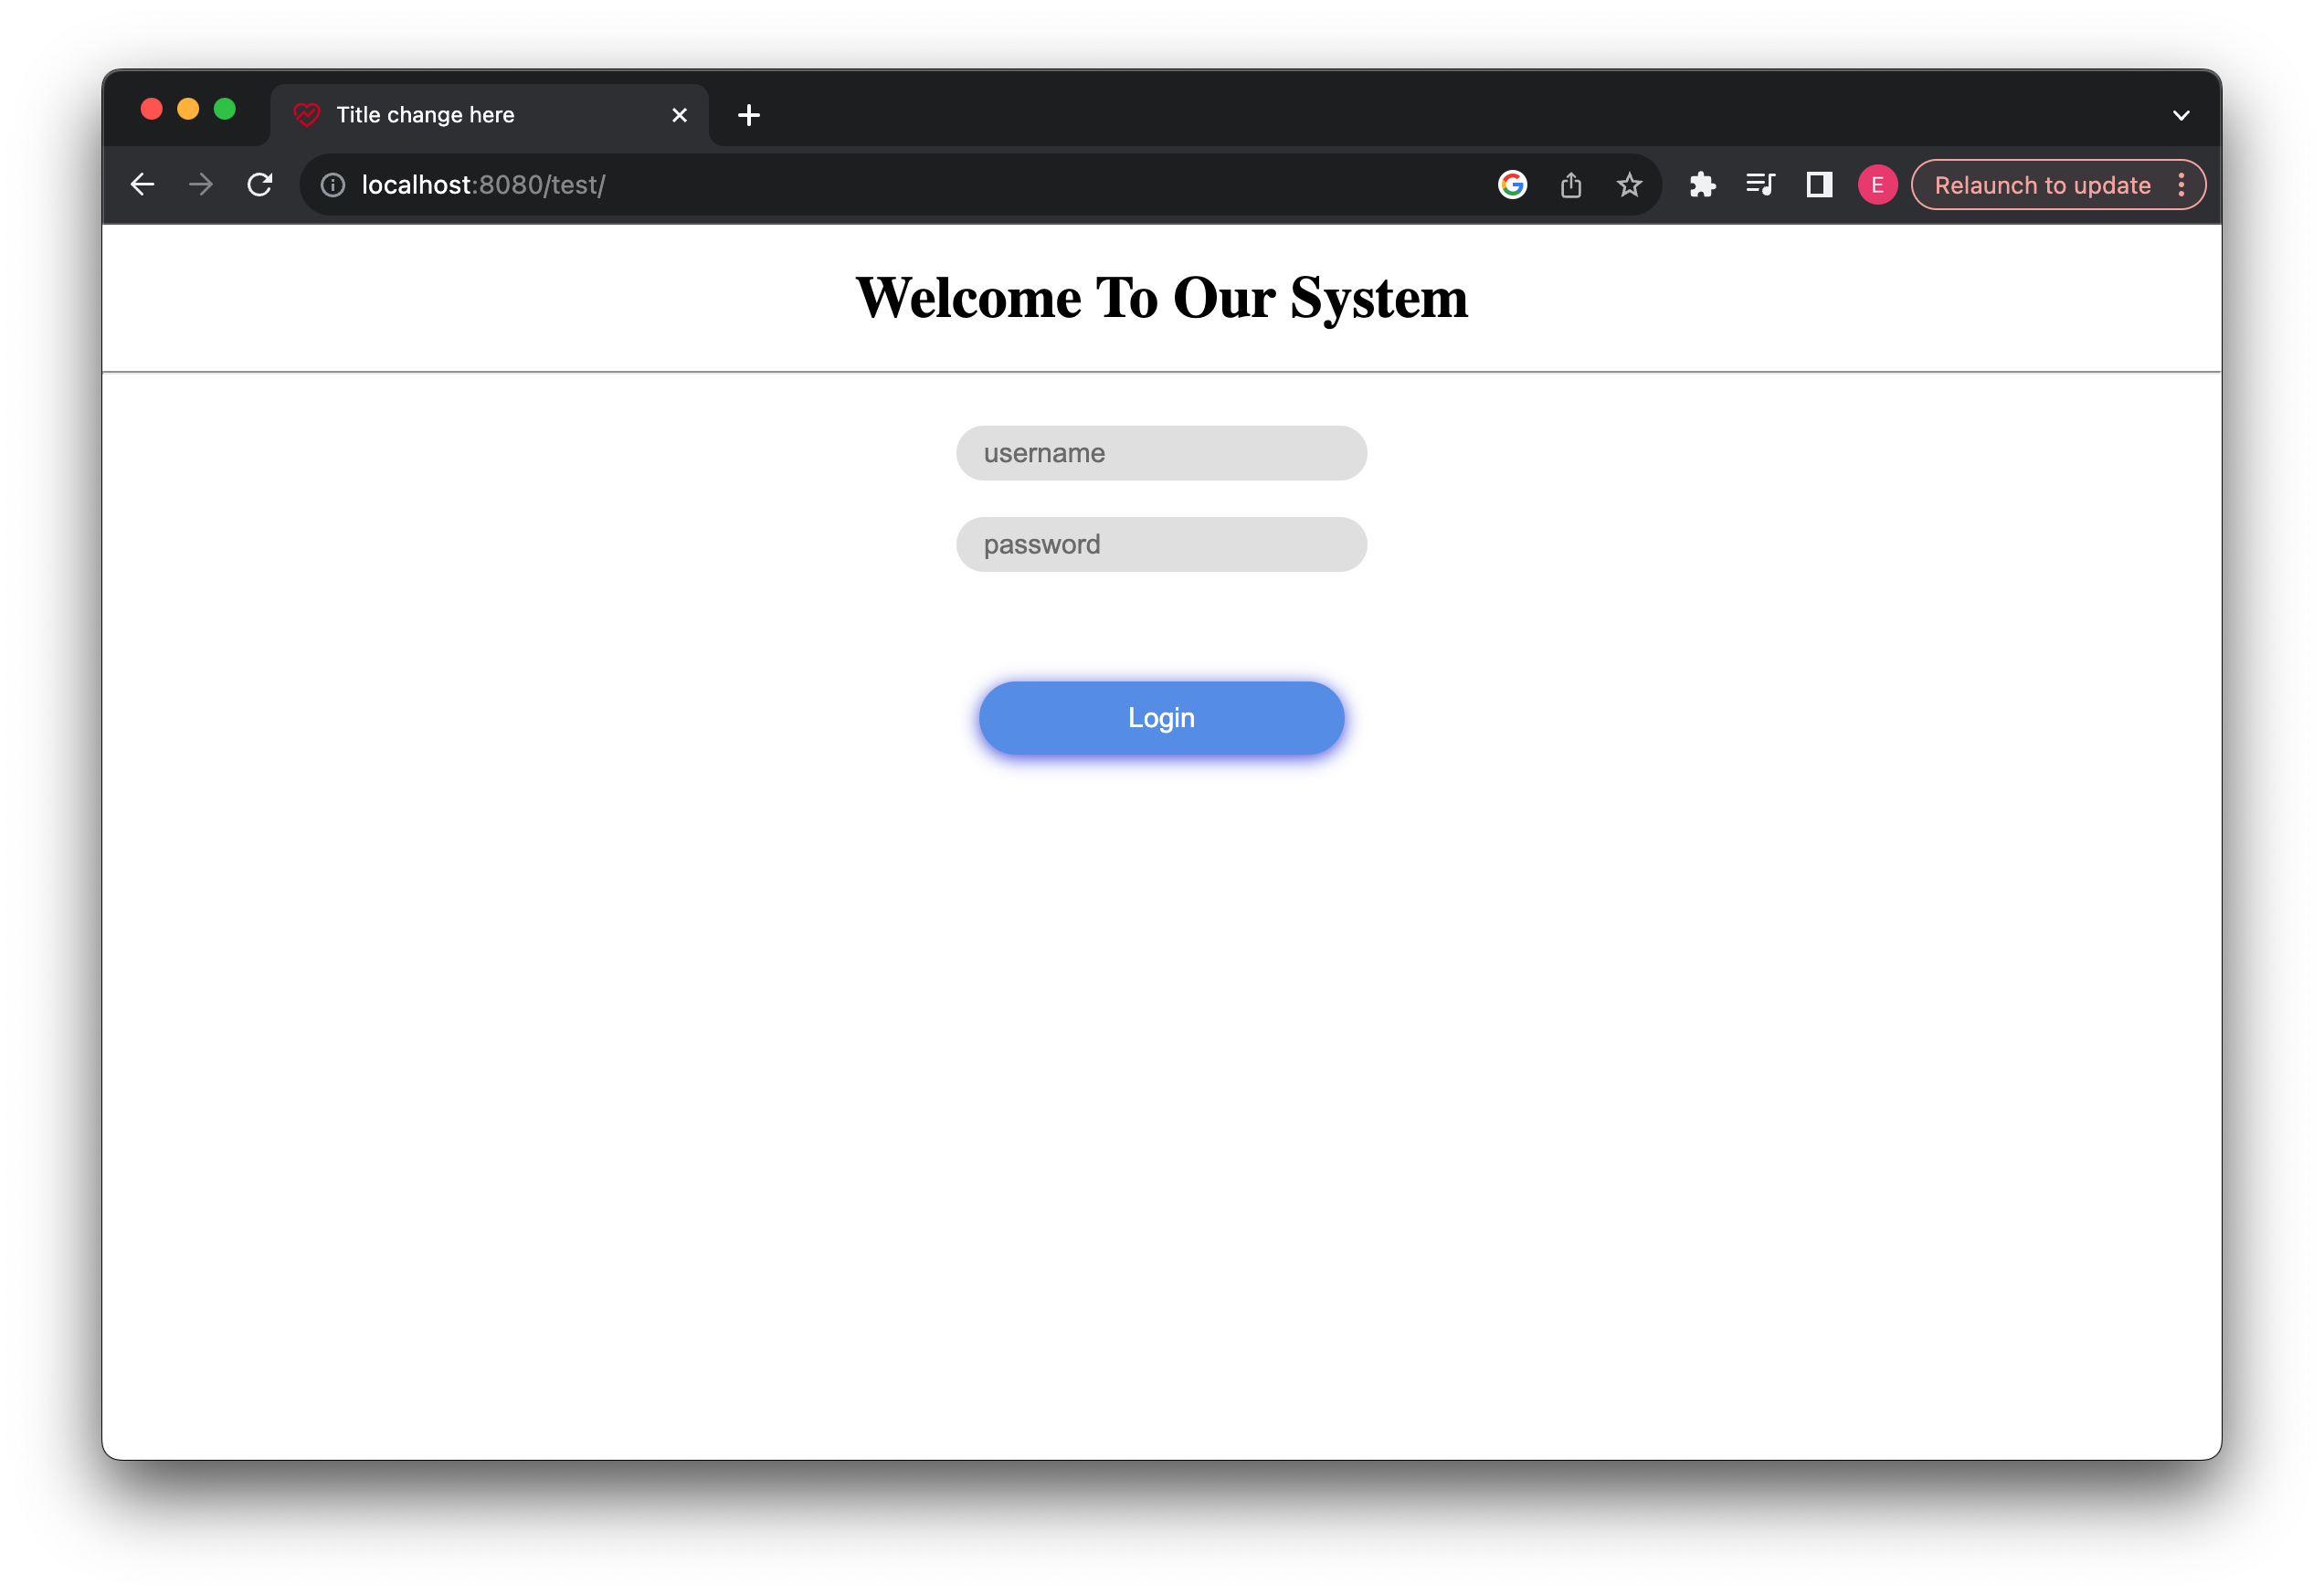Click the forward navigation arrow
Image resolution: width=2324 pixels, height=1595 pixels.
201,184
